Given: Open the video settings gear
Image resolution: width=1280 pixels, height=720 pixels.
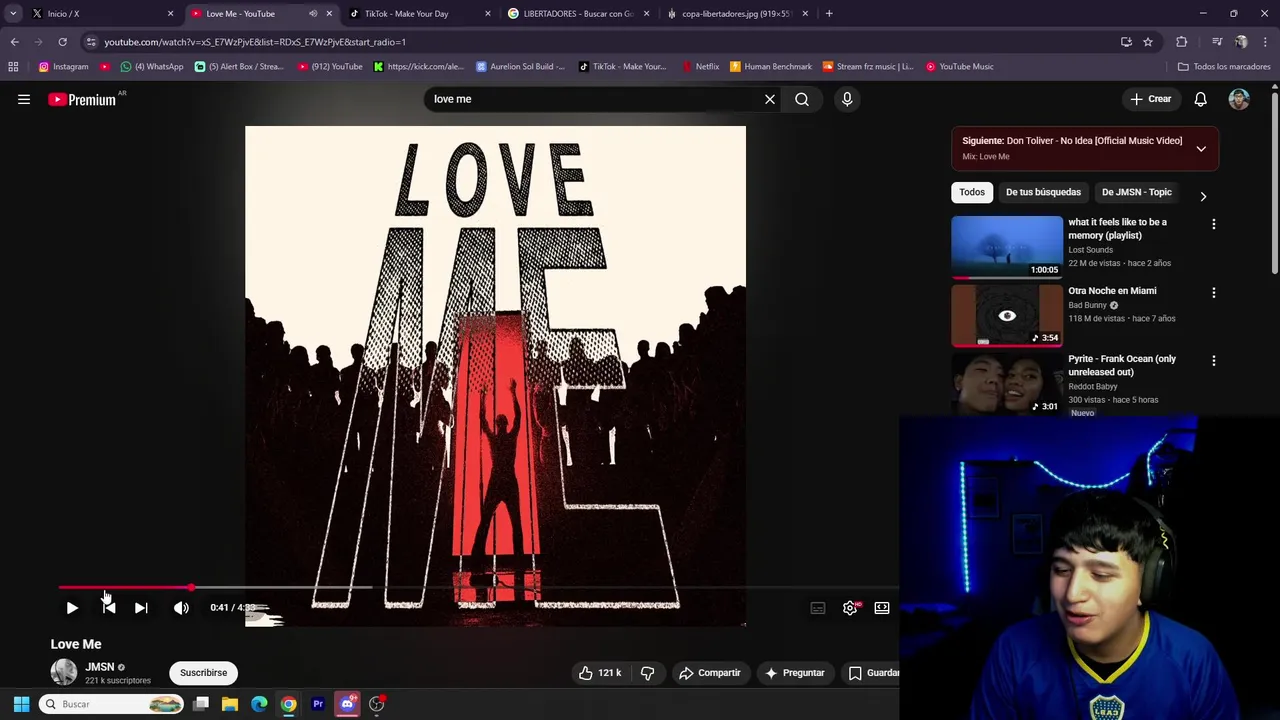Looking at the screenshot, I should pos(850,608).
